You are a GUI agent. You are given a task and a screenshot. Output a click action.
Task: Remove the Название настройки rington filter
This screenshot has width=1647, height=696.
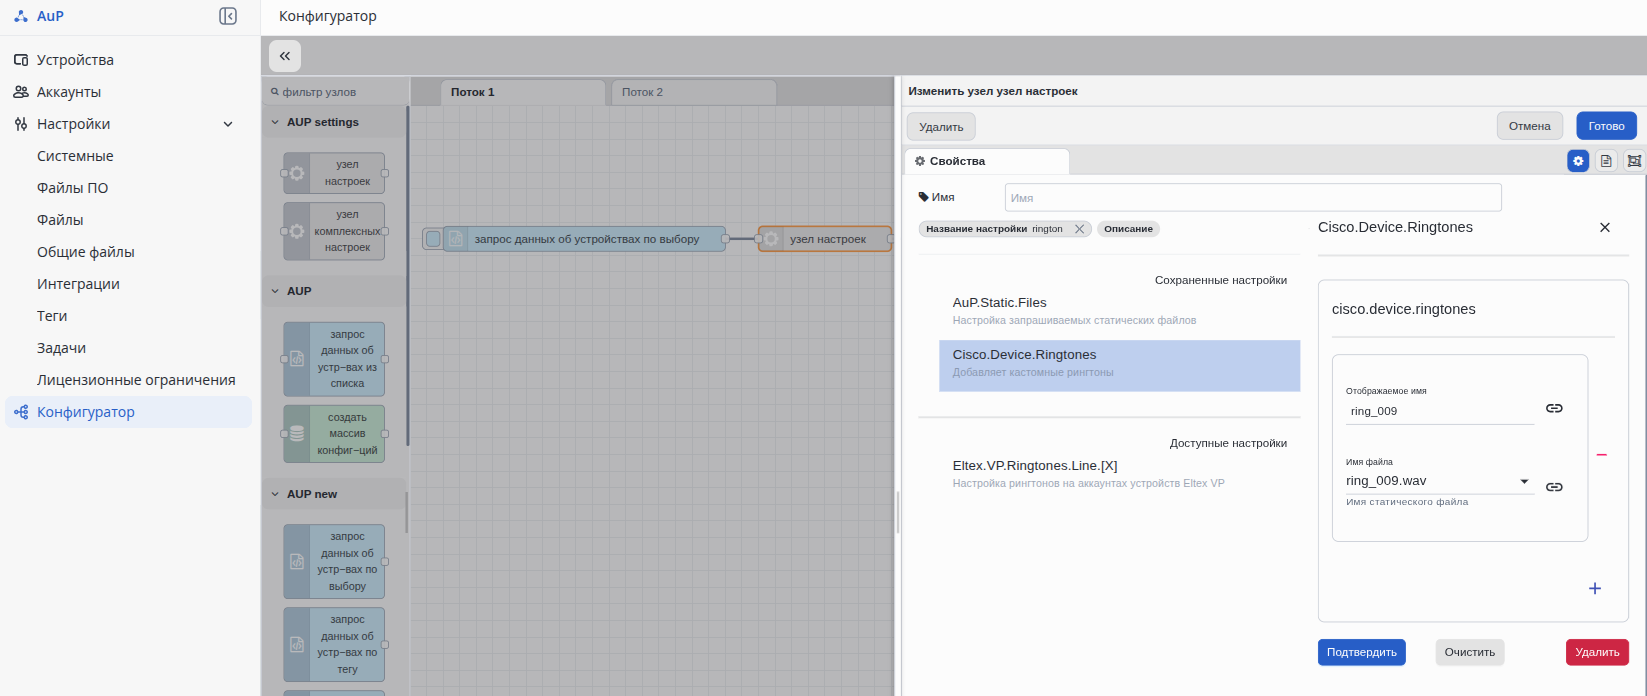point(1079,229)
